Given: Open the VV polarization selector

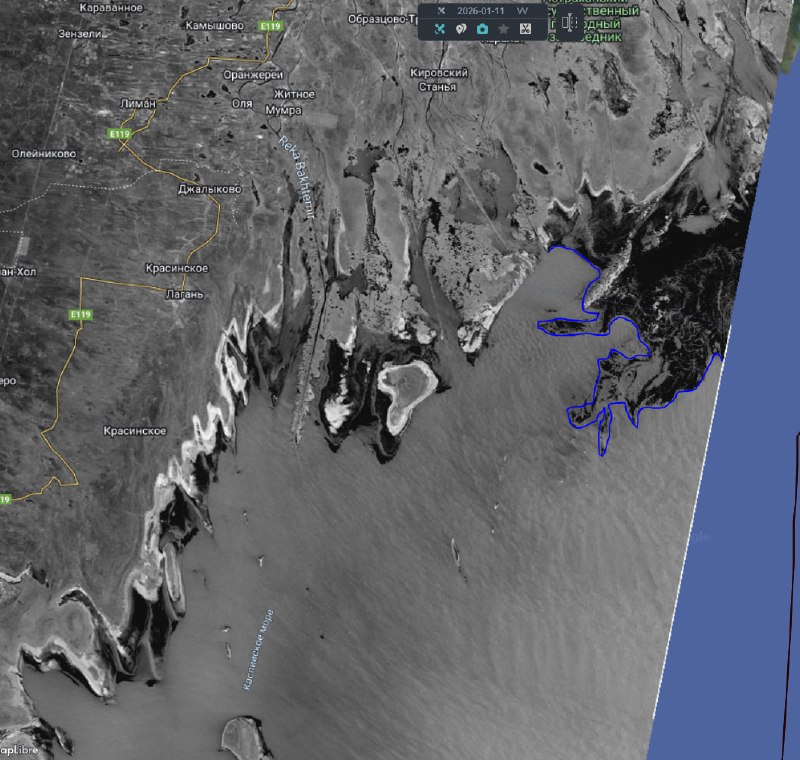Looking at the screenshot, I should click(522, 11).
